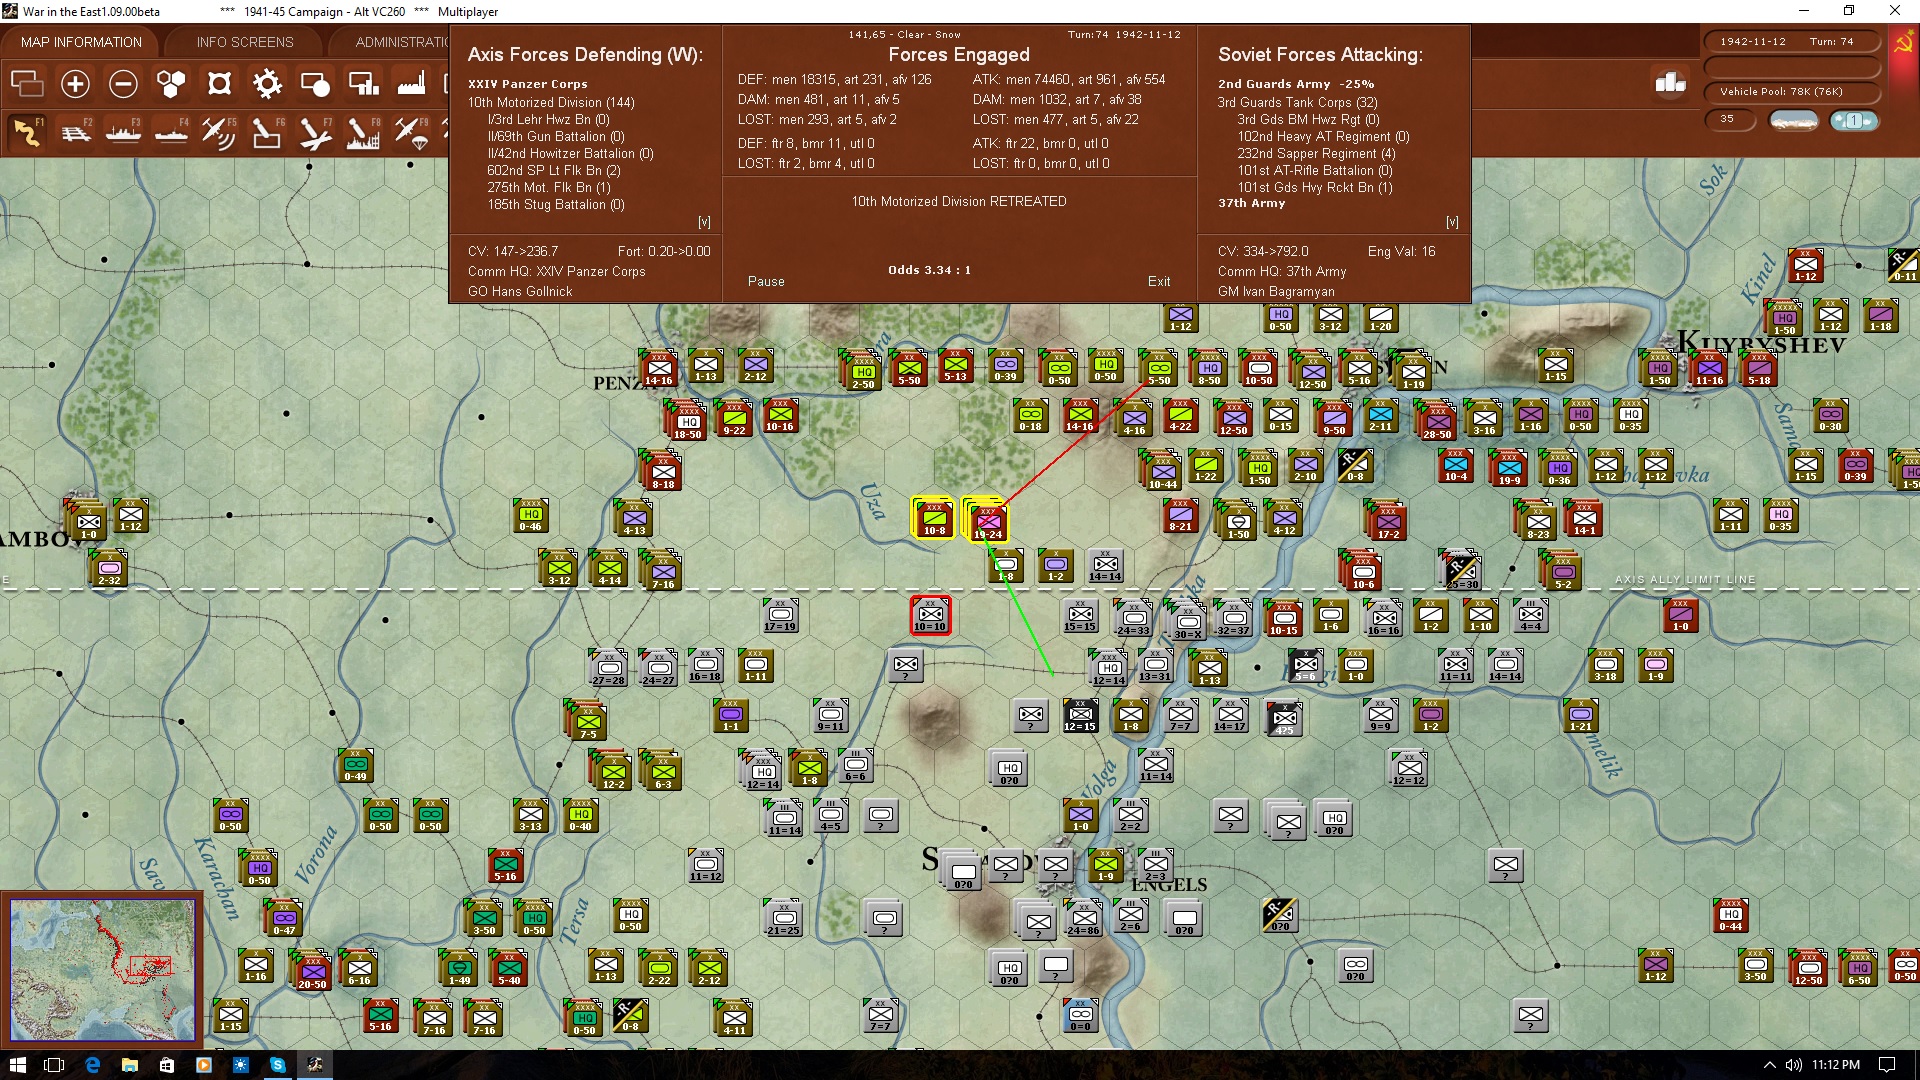Click the fortification levels icon
The image size is (1920, 1080).
point(219,84)
